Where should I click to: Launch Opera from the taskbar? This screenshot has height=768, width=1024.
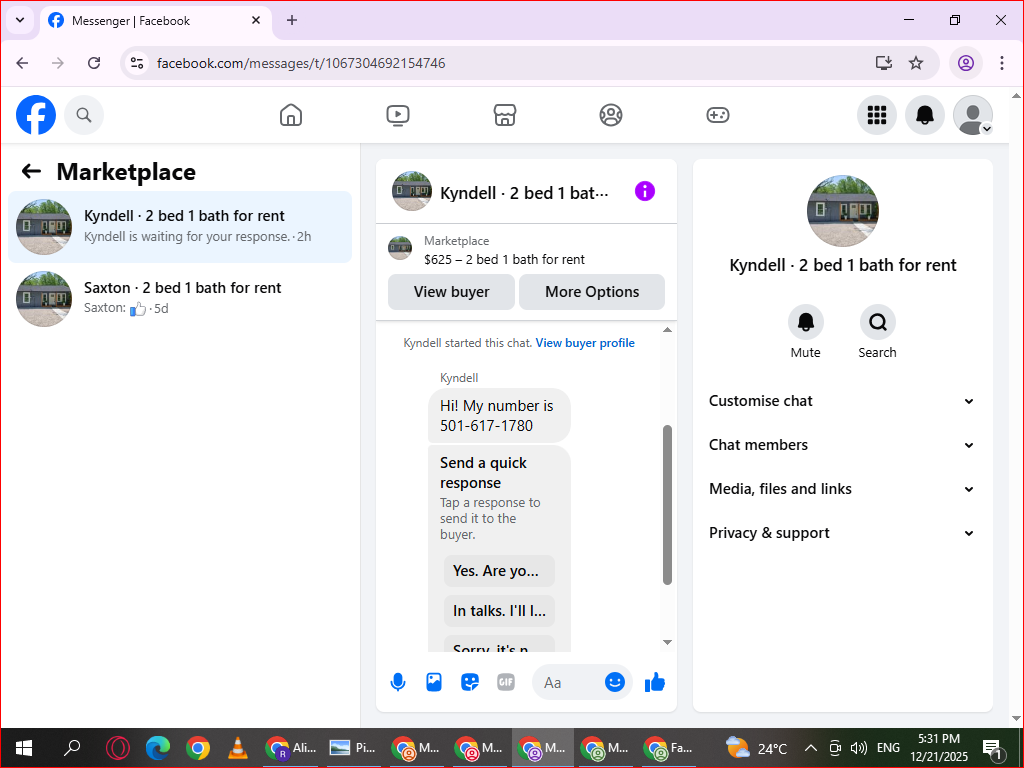(x=118, y=748)
